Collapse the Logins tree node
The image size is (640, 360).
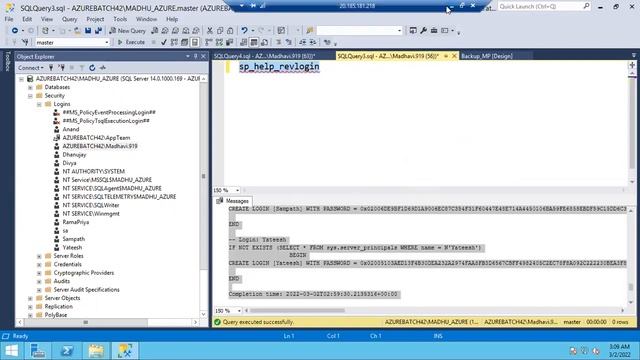(39, 104)
